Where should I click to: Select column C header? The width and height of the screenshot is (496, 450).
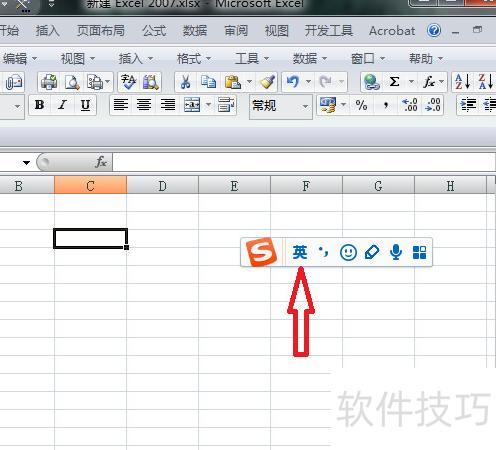pyautogui.click(x=90, y=185)
